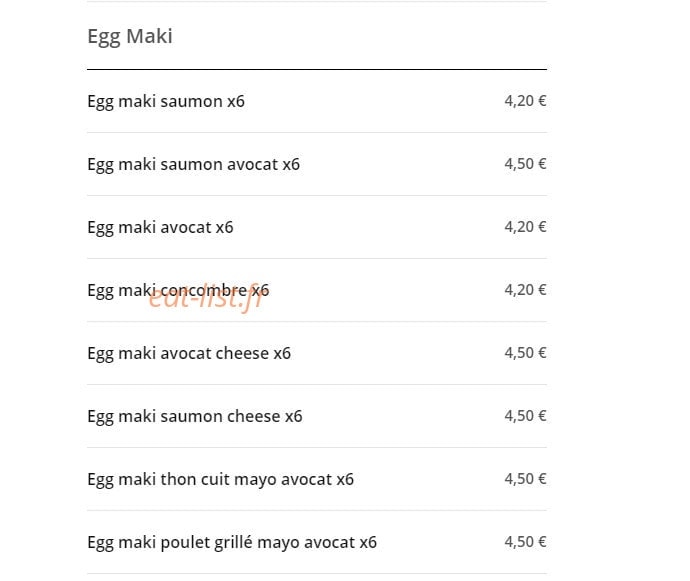Click 4,20 € price of saumon x6
690x581 pixels.
click(x=525, y=101)
